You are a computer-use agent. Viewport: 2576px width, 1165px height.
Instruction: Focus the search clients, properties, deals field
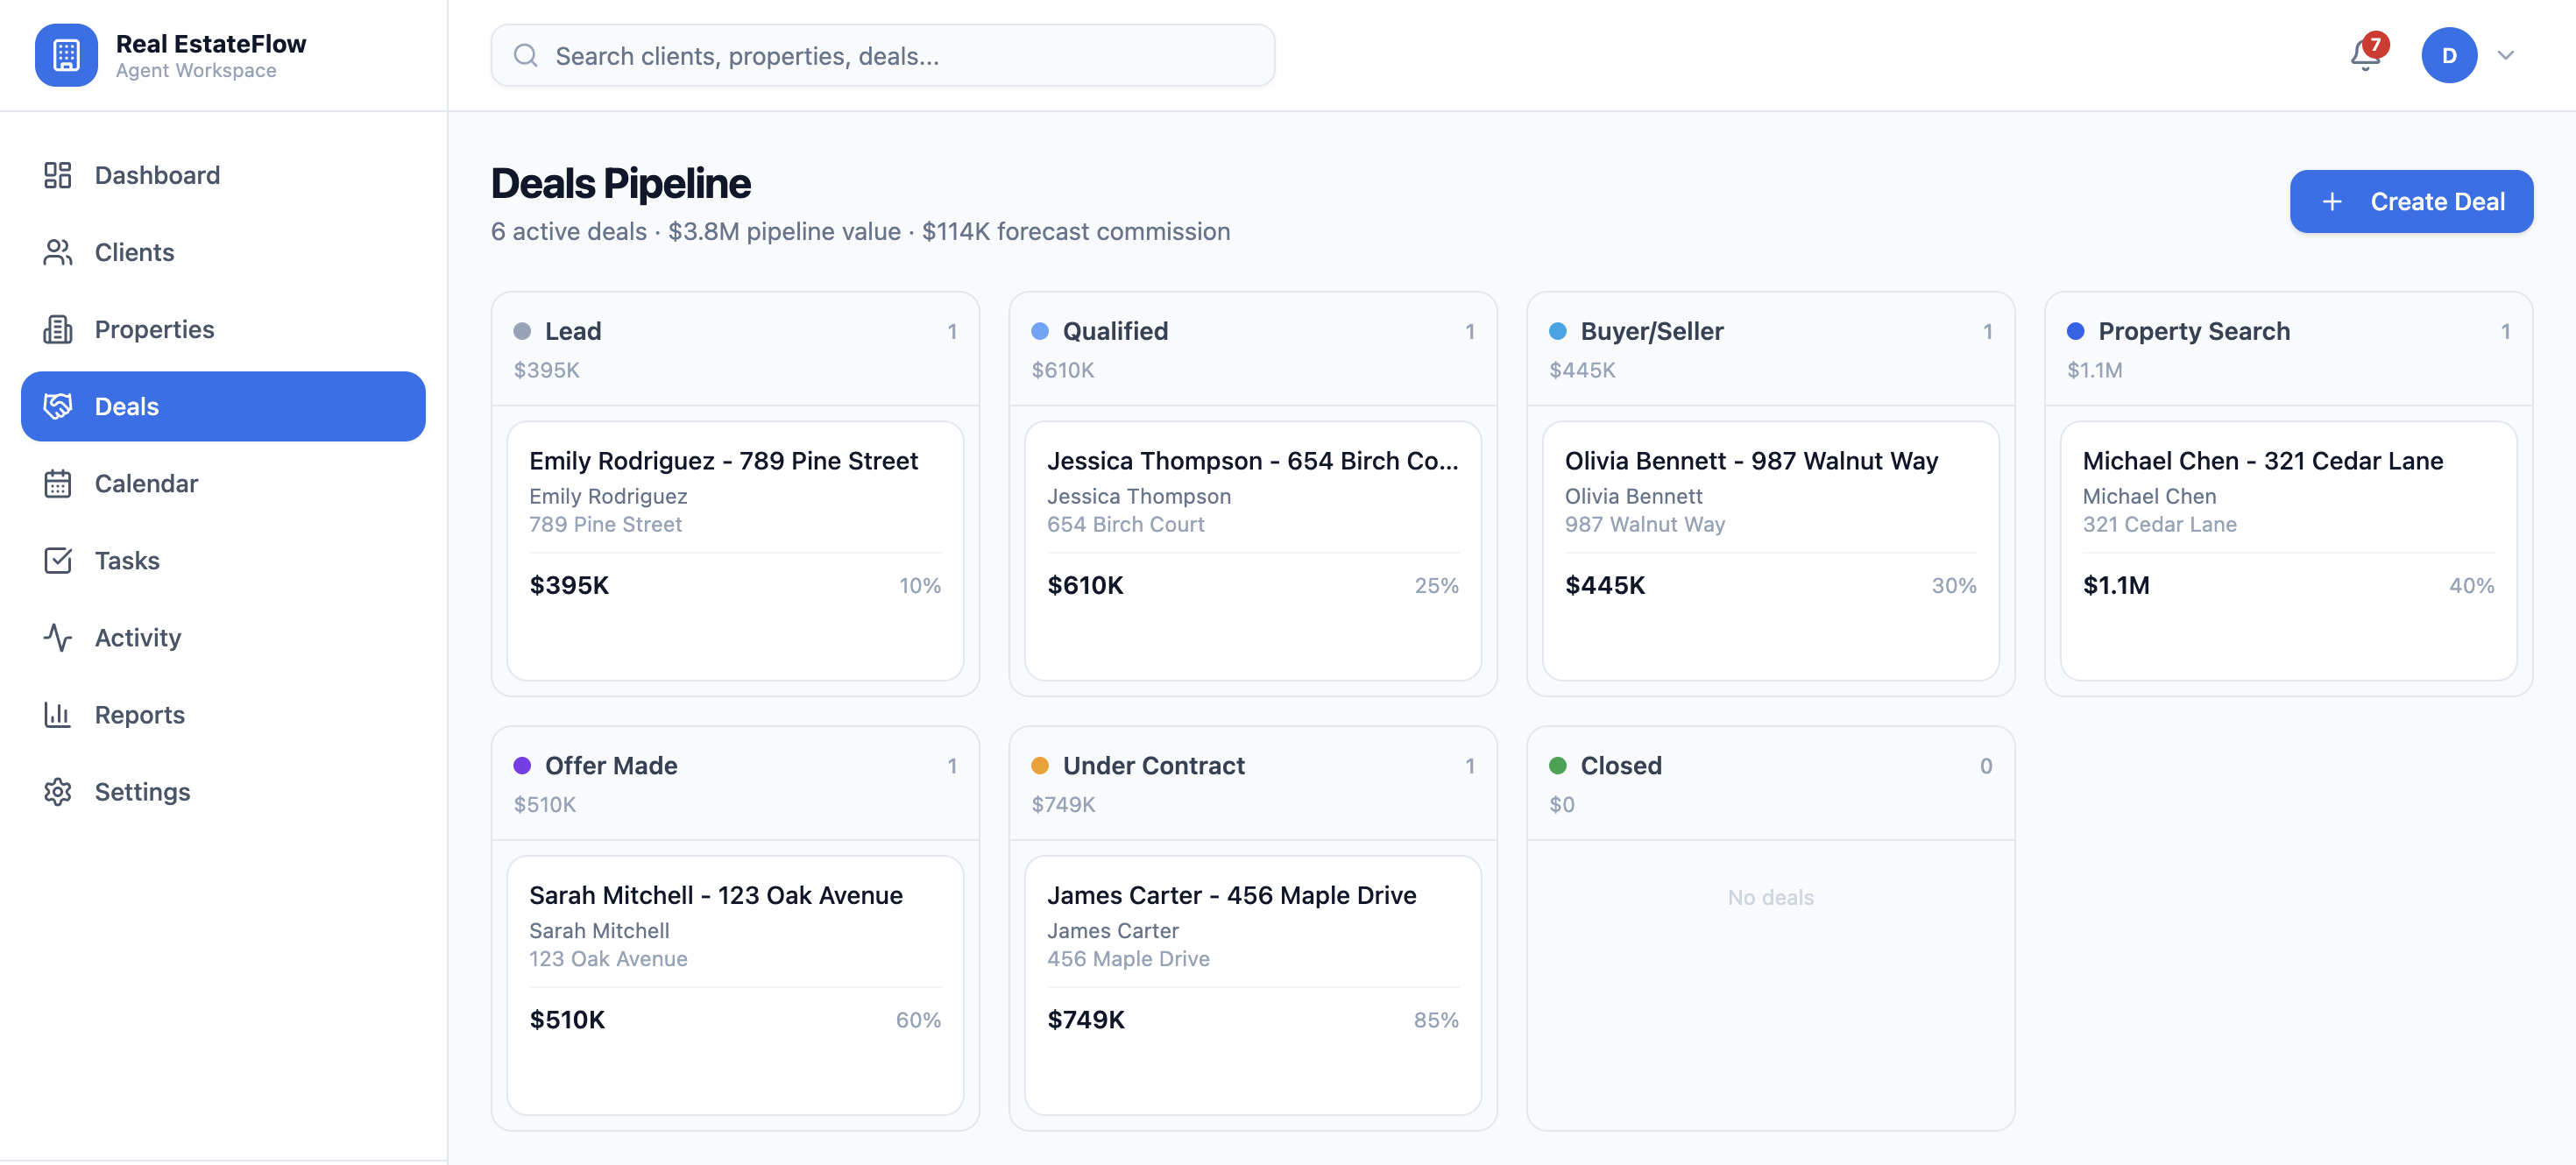pos(883,55)
